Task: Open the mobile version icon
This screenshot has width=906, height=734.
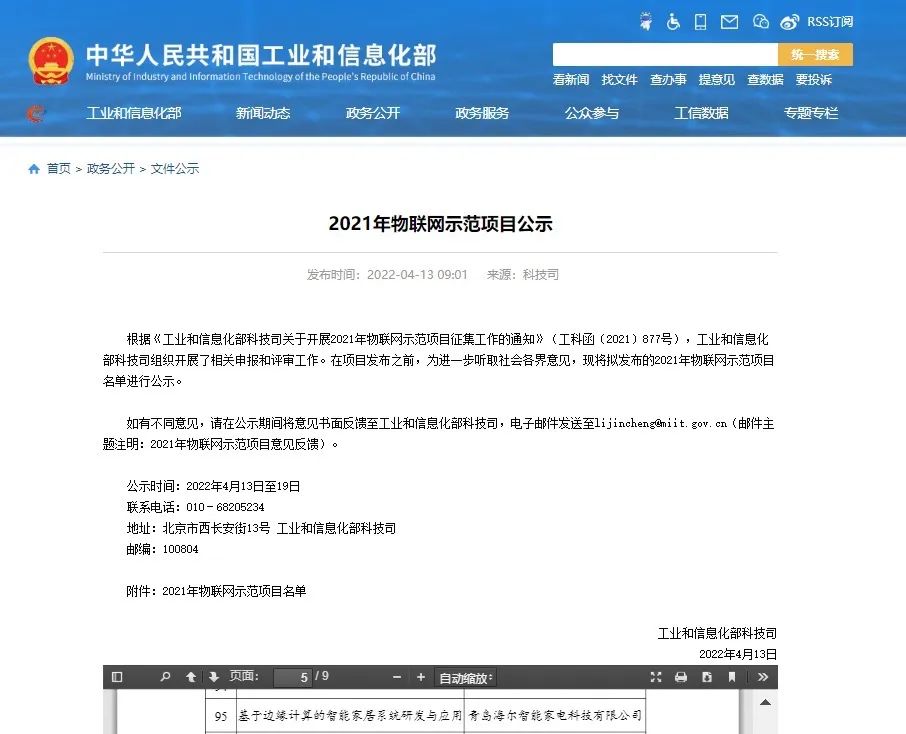Action: (x=701, y=21)
